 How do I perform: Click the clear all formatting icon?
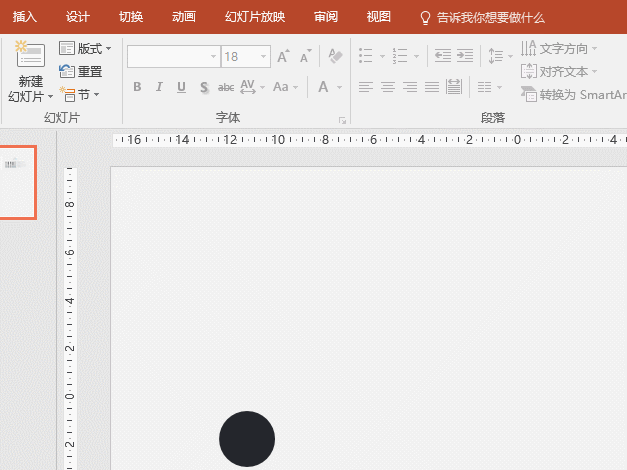click(x=335, y=57)
